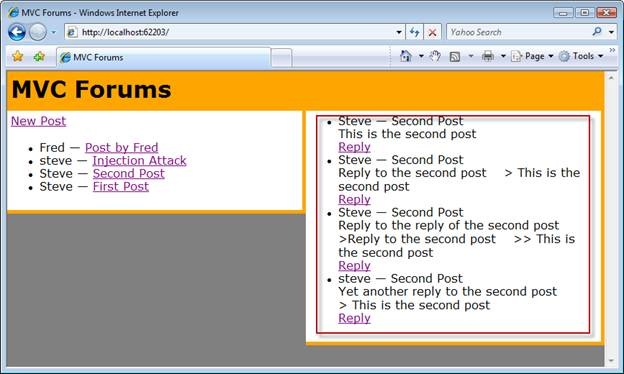Stop page loading with red X icon
The height and width of the screenshot is (374, 624).
433,32
